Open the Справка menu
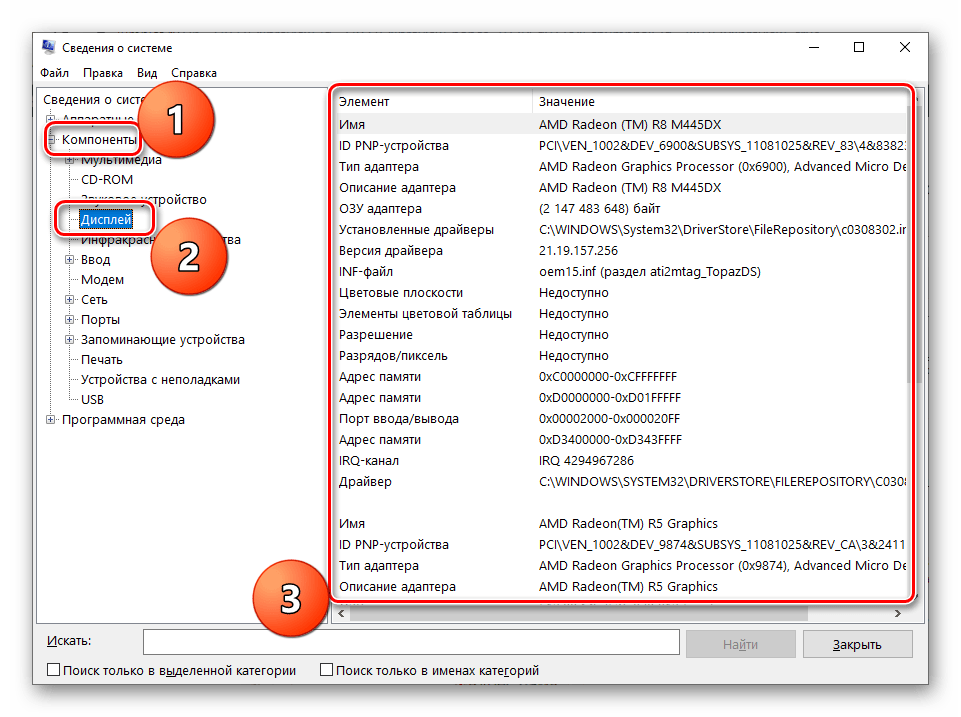 (194, 73)
